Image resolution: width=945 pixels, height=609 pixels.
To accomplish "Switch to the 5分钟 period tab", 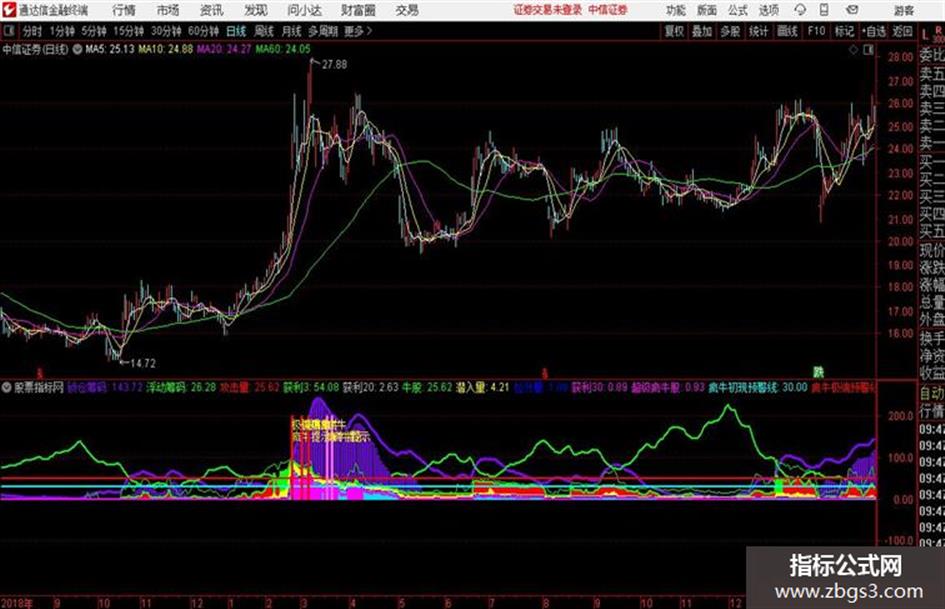I will pyautogui.click(x=93, y=31).
